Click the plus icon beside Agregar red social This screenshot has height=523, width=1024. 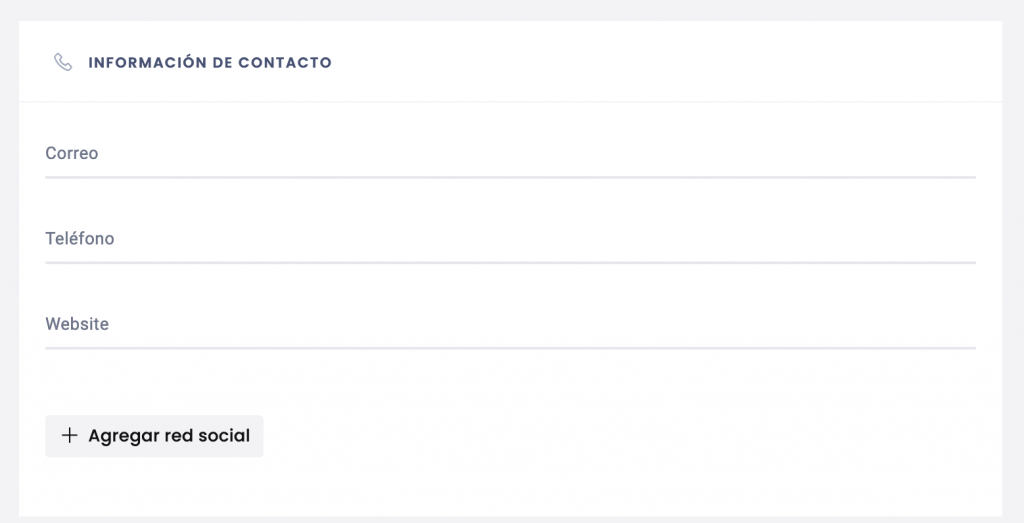pyautogui.click(x=69, y=436)
